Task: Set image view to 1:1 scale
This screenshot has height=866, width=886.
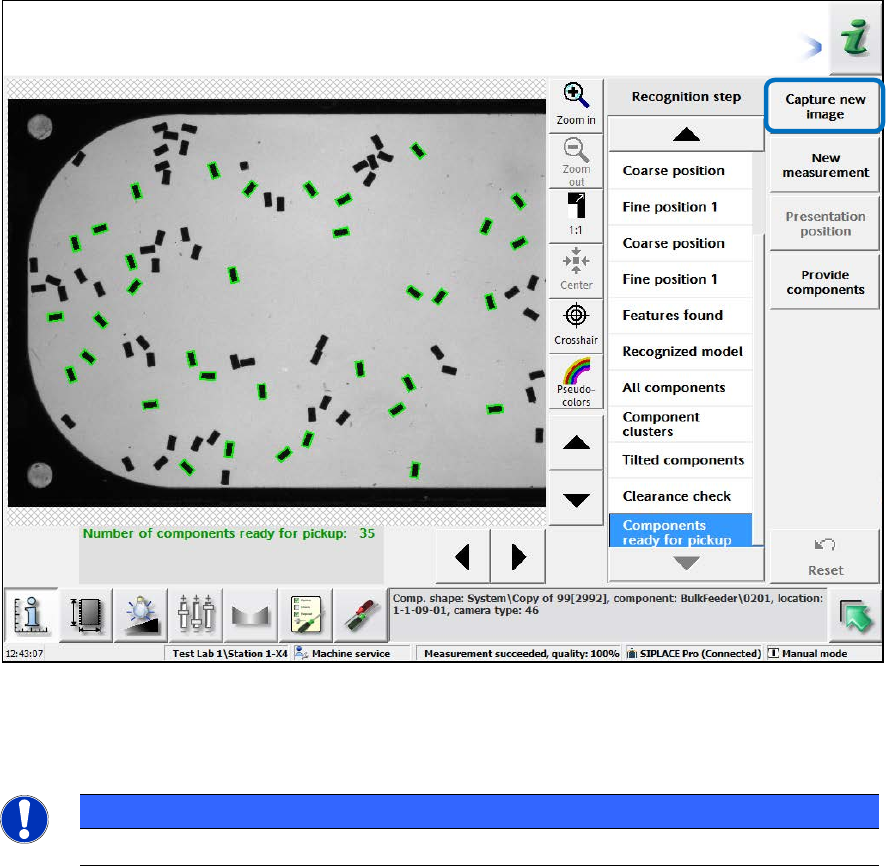Action: point(576,215)
